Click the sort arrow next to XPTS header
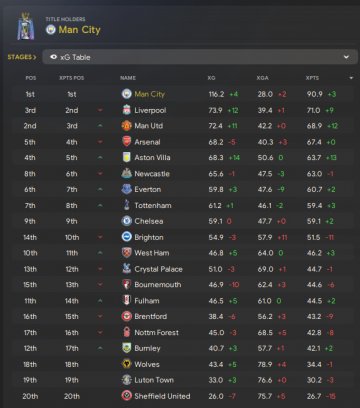Screen dimensions: 360x408 point(351,78)
